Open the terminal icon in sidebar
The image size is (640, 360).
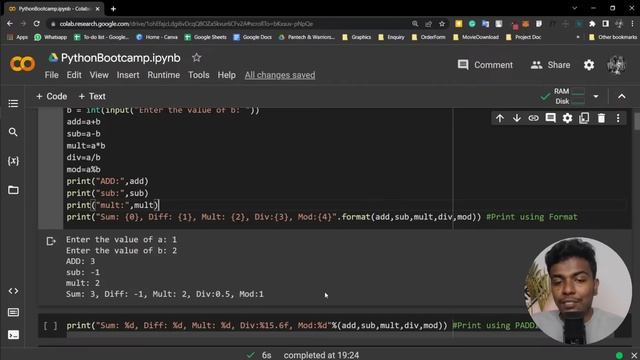pyautogui.click(x=13, y=335)
